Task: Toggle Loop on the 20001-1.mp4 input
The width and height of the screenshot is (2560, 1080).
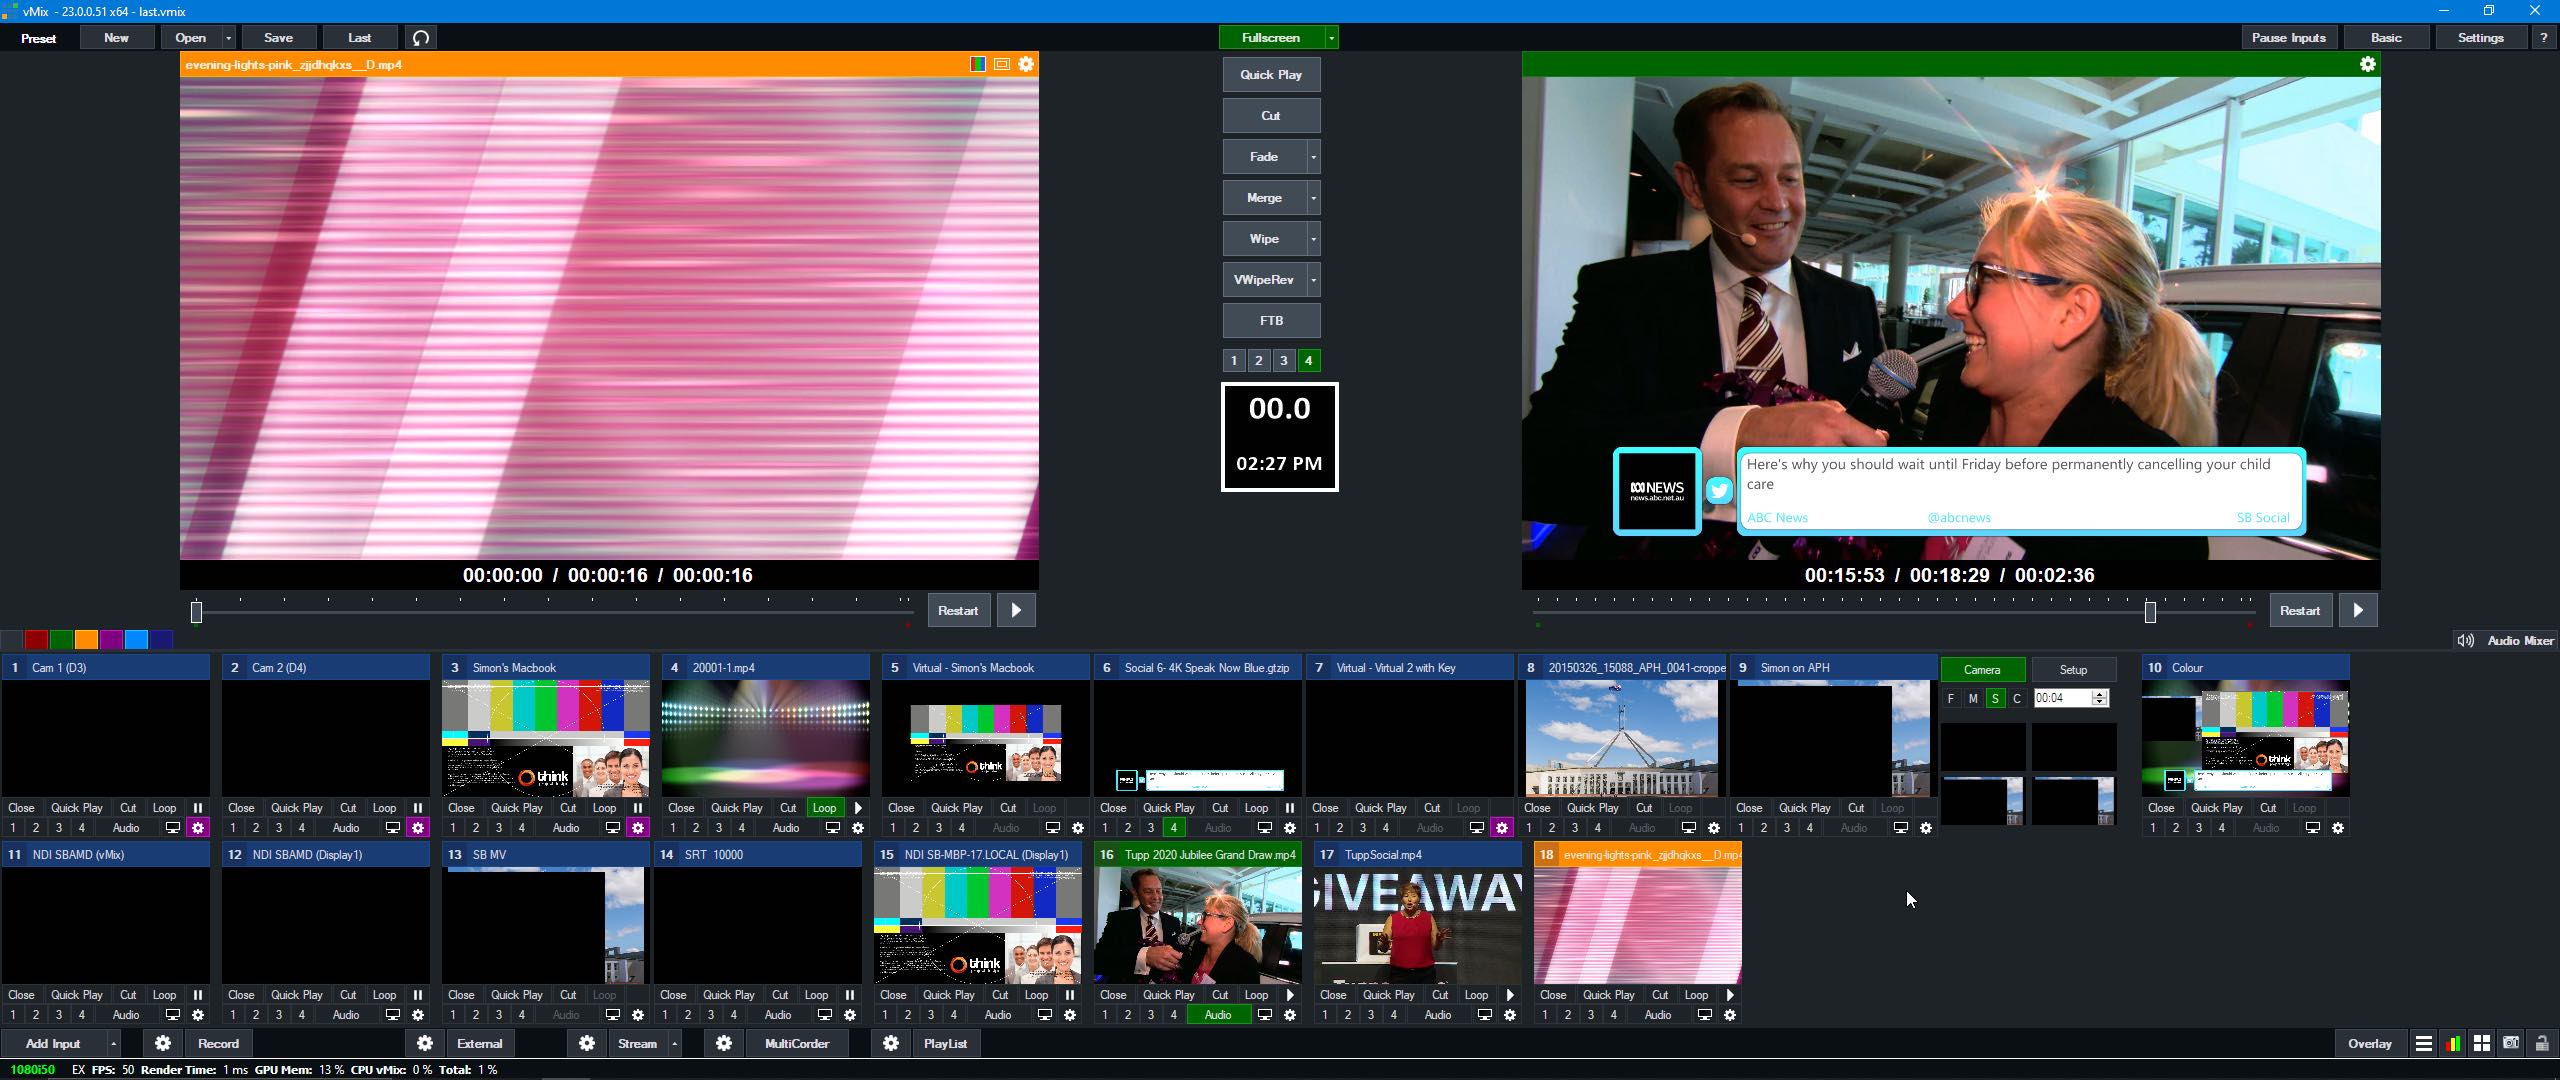Action: (x=824, y=808)
